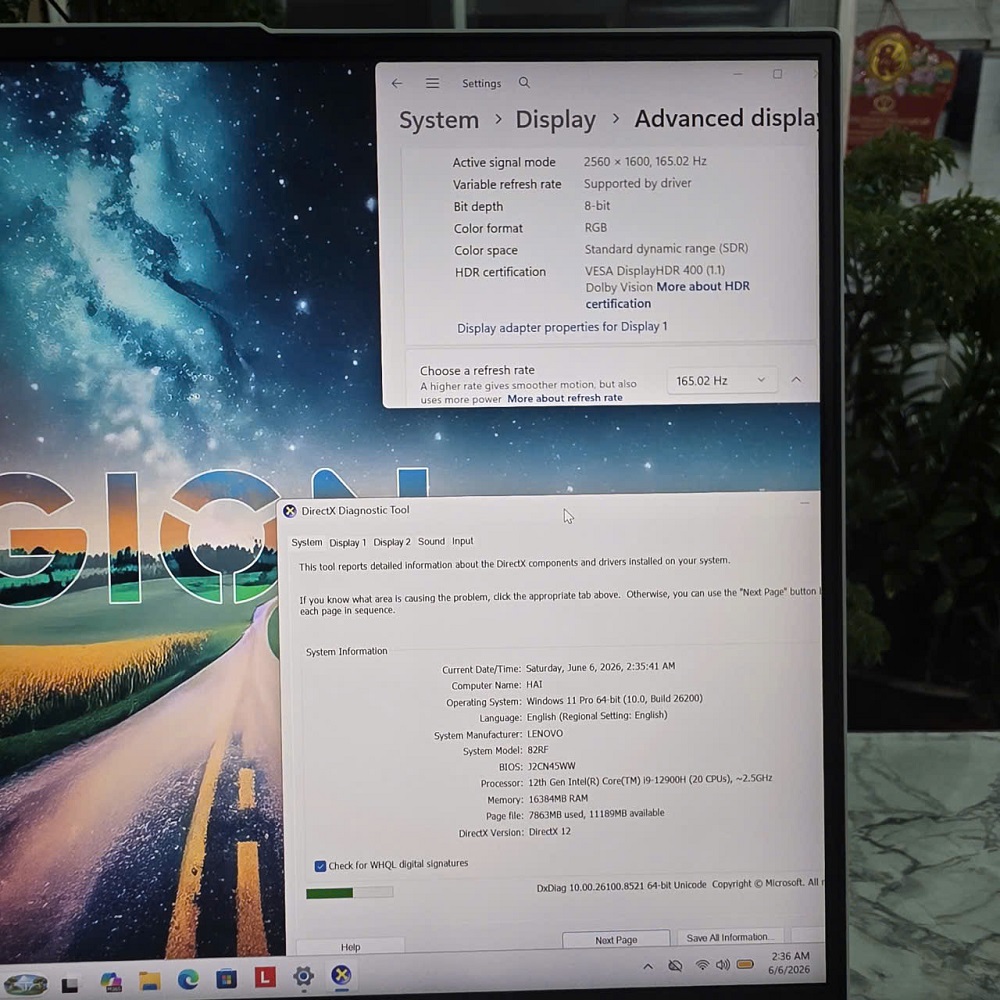Image resolution: width=1000 pixels, height=1000 pixels.
Task: Click 'VESA DisplayHDR 400 (1.1)' text
Action: pos(655,270)
